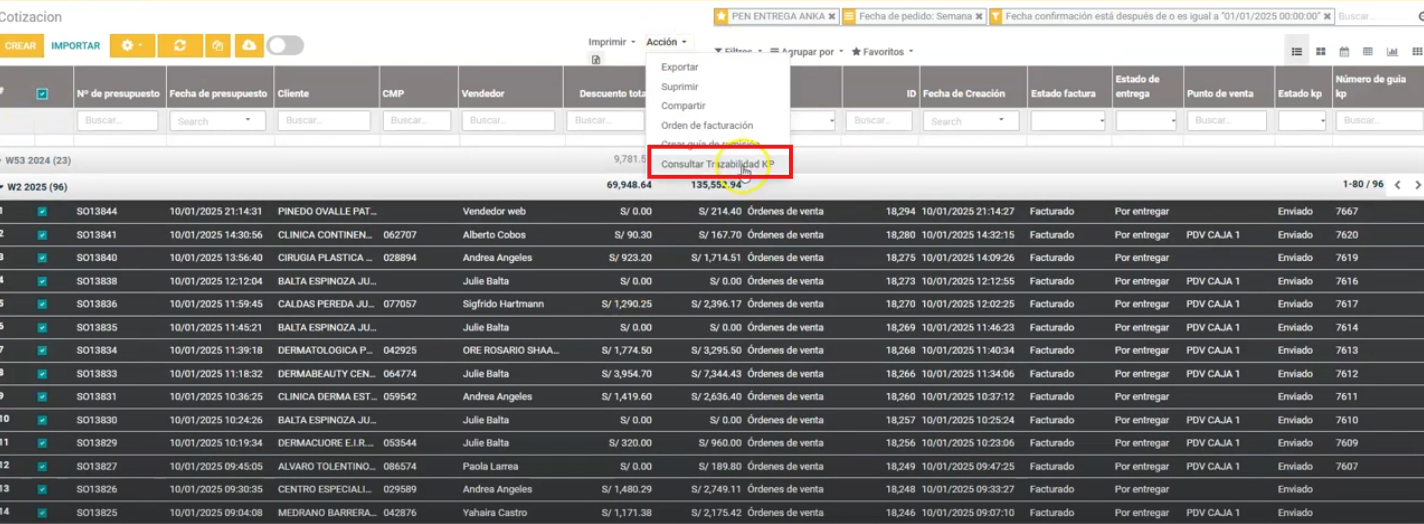1424x524 pixels.
Task: Switch to pivot table view icon
Action: 1368,52
